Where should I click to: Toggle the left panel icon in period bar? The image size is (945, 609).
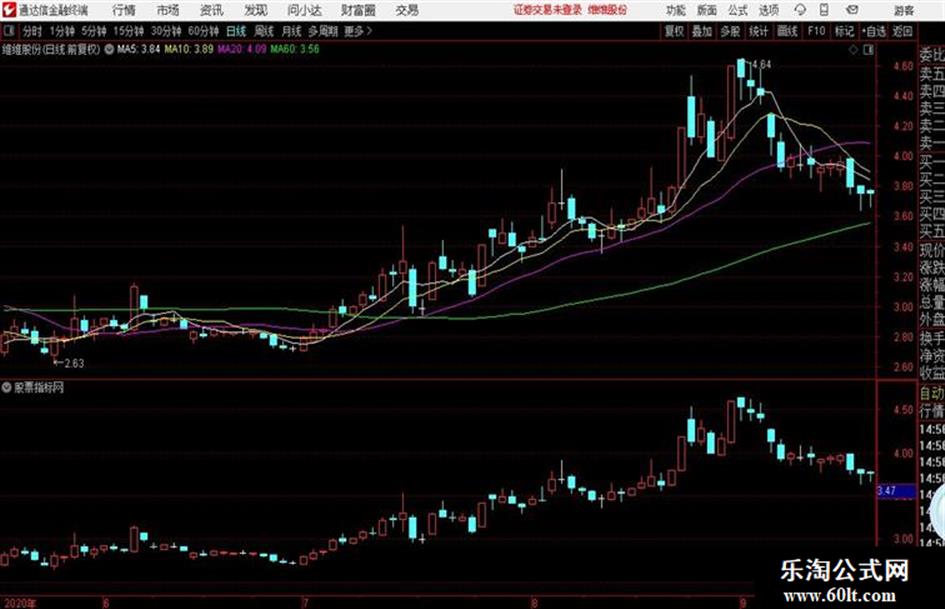(9, 31)
